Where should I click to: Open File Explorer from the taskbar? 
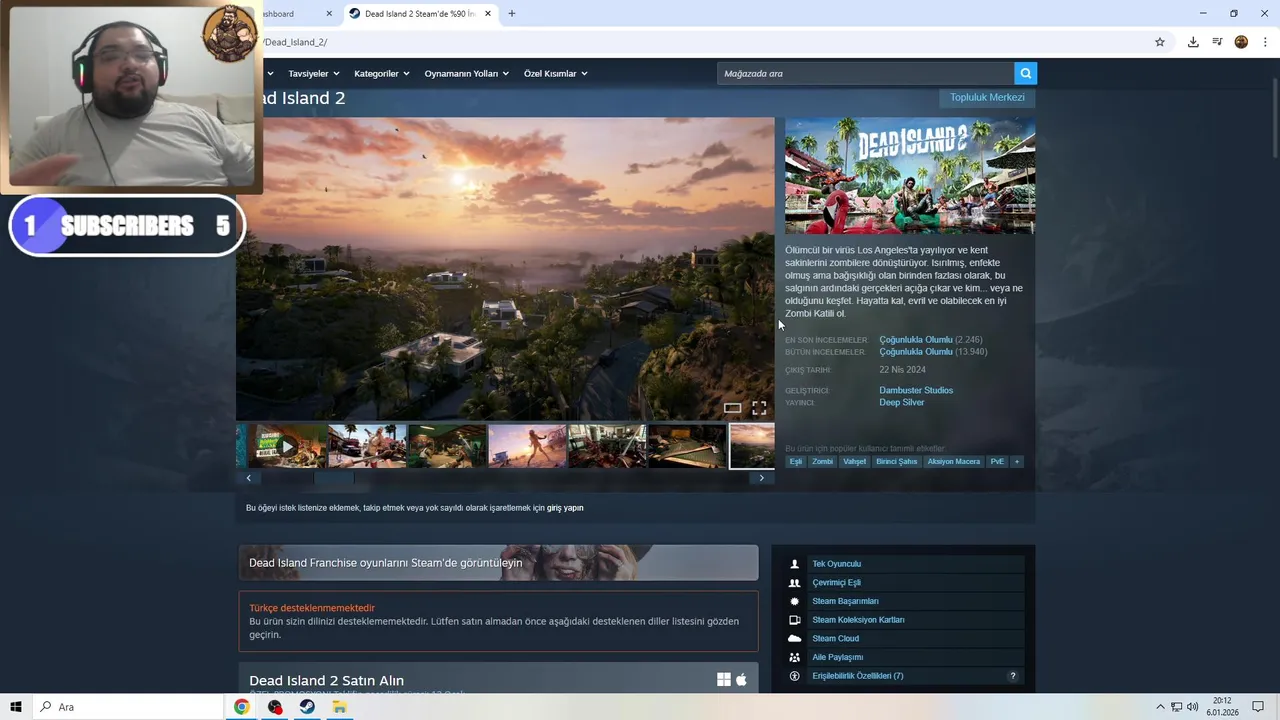point(339,707)
